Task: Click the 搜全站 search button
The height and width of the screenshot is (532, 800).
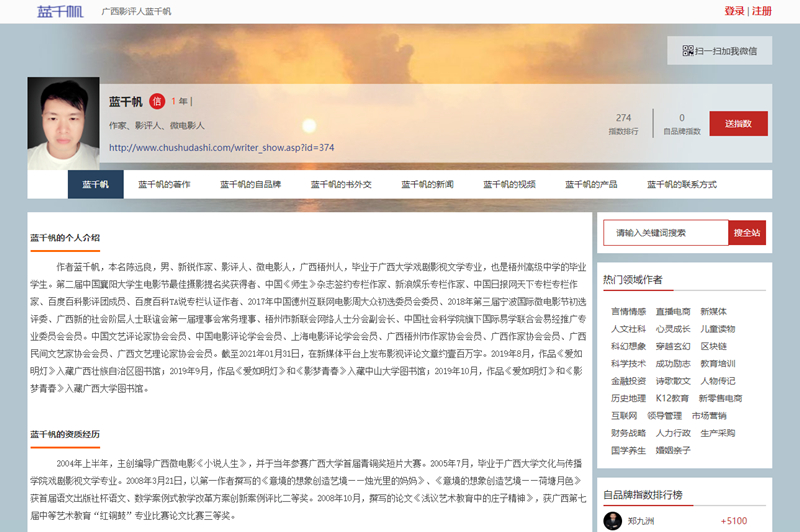Action: (x=747, y=233)
